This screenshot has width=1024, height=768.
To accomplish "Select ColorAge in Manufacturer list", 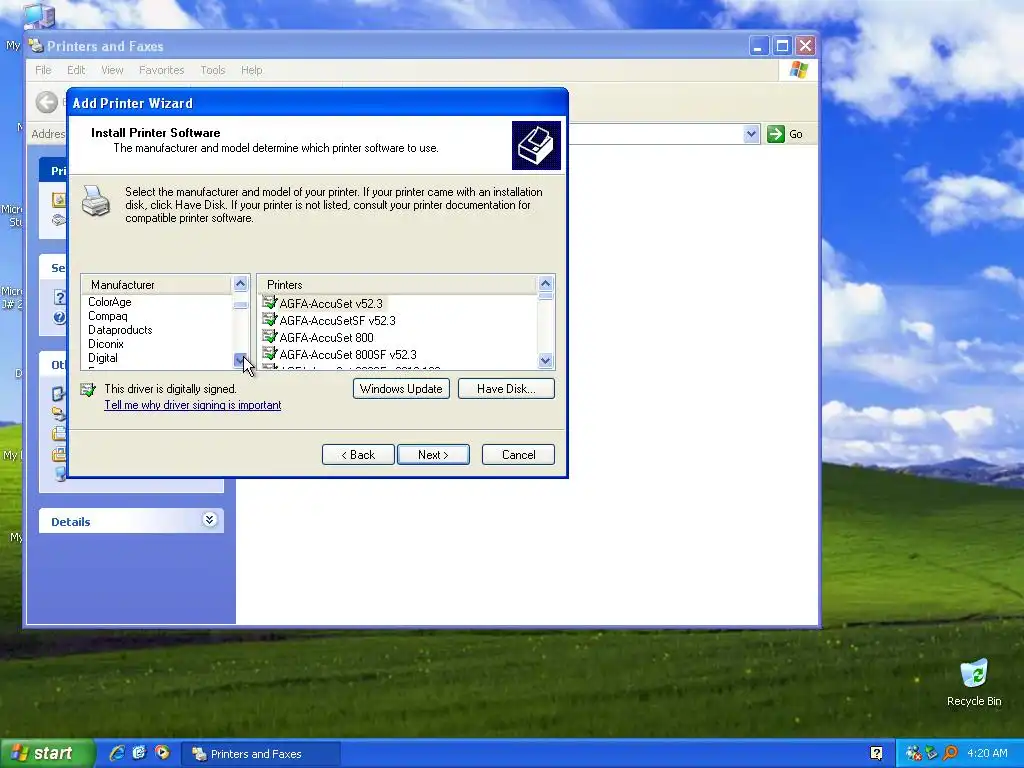I will click(110, 302).
